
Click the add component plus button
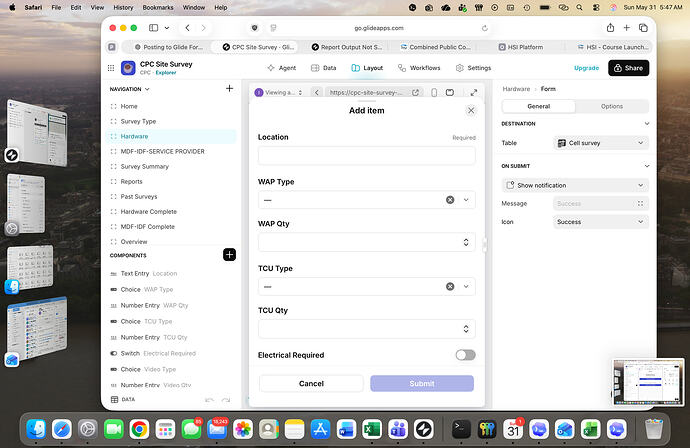pos(229,255)
